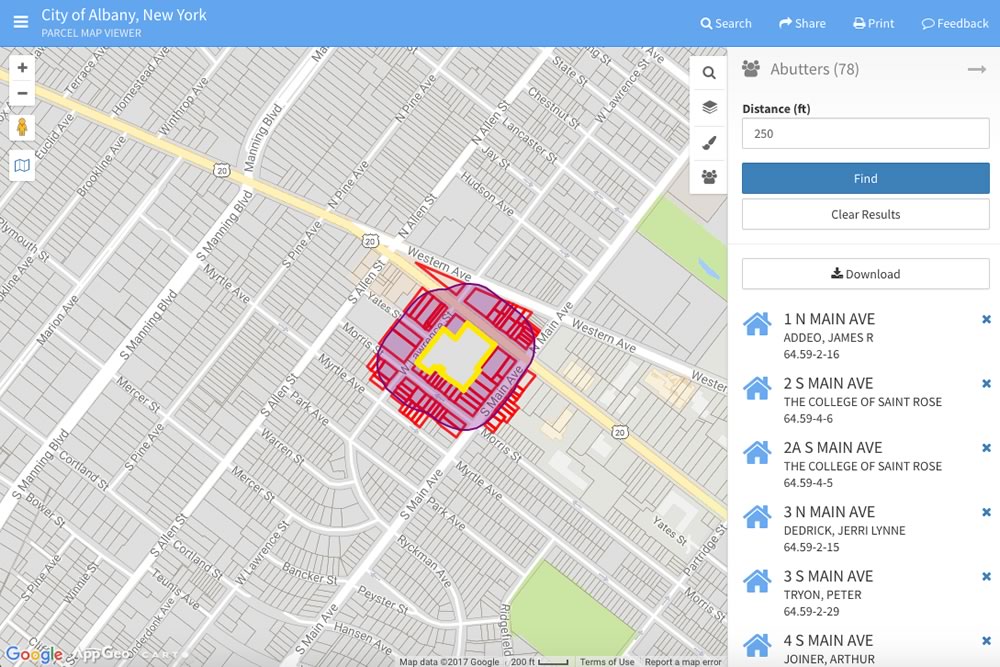Click the house icon for 2A S MAIN AVE
The image size is (1000, 667).
tap(757, 453)
